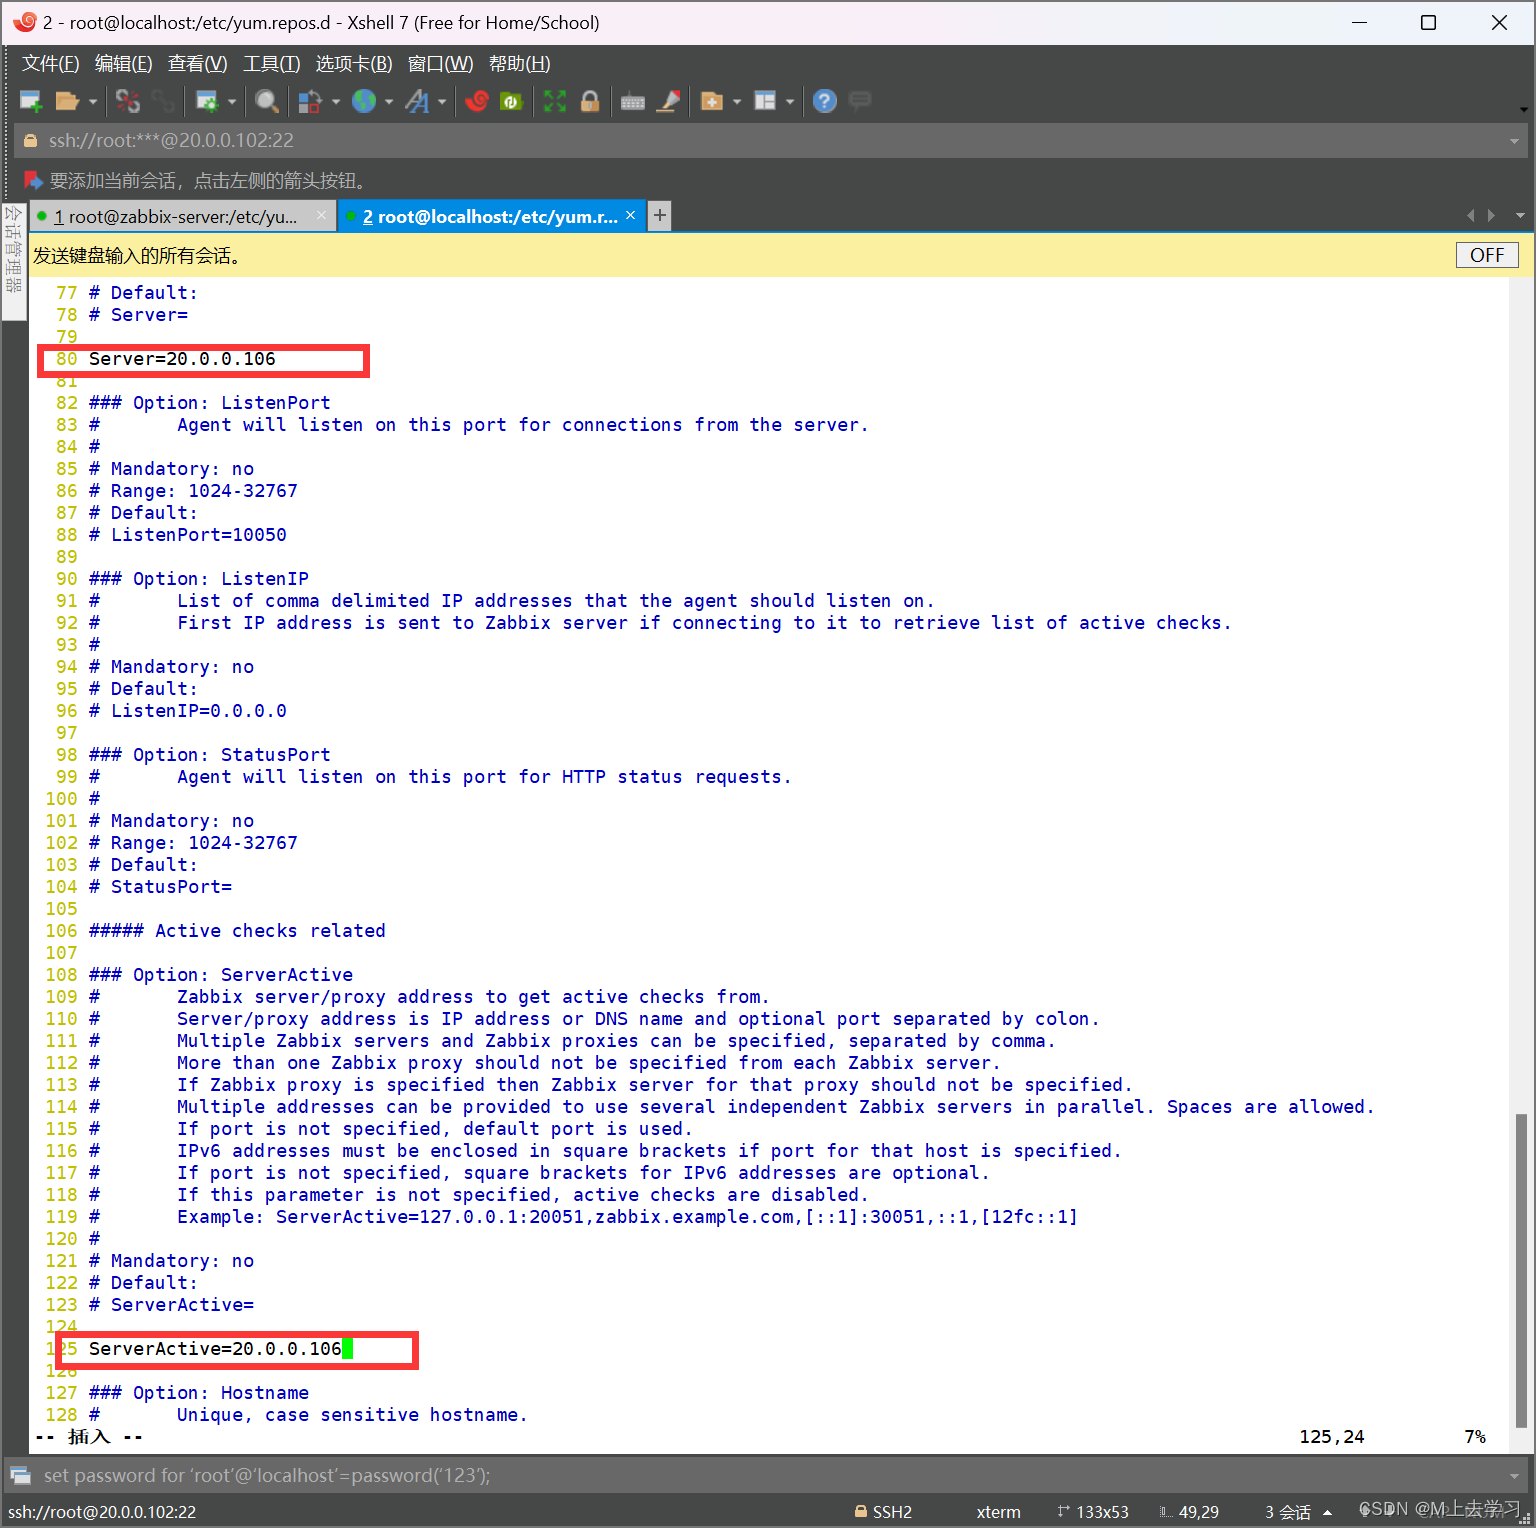
Task: Toggle full screen with green arrows icon
Action: click(555, 101)
